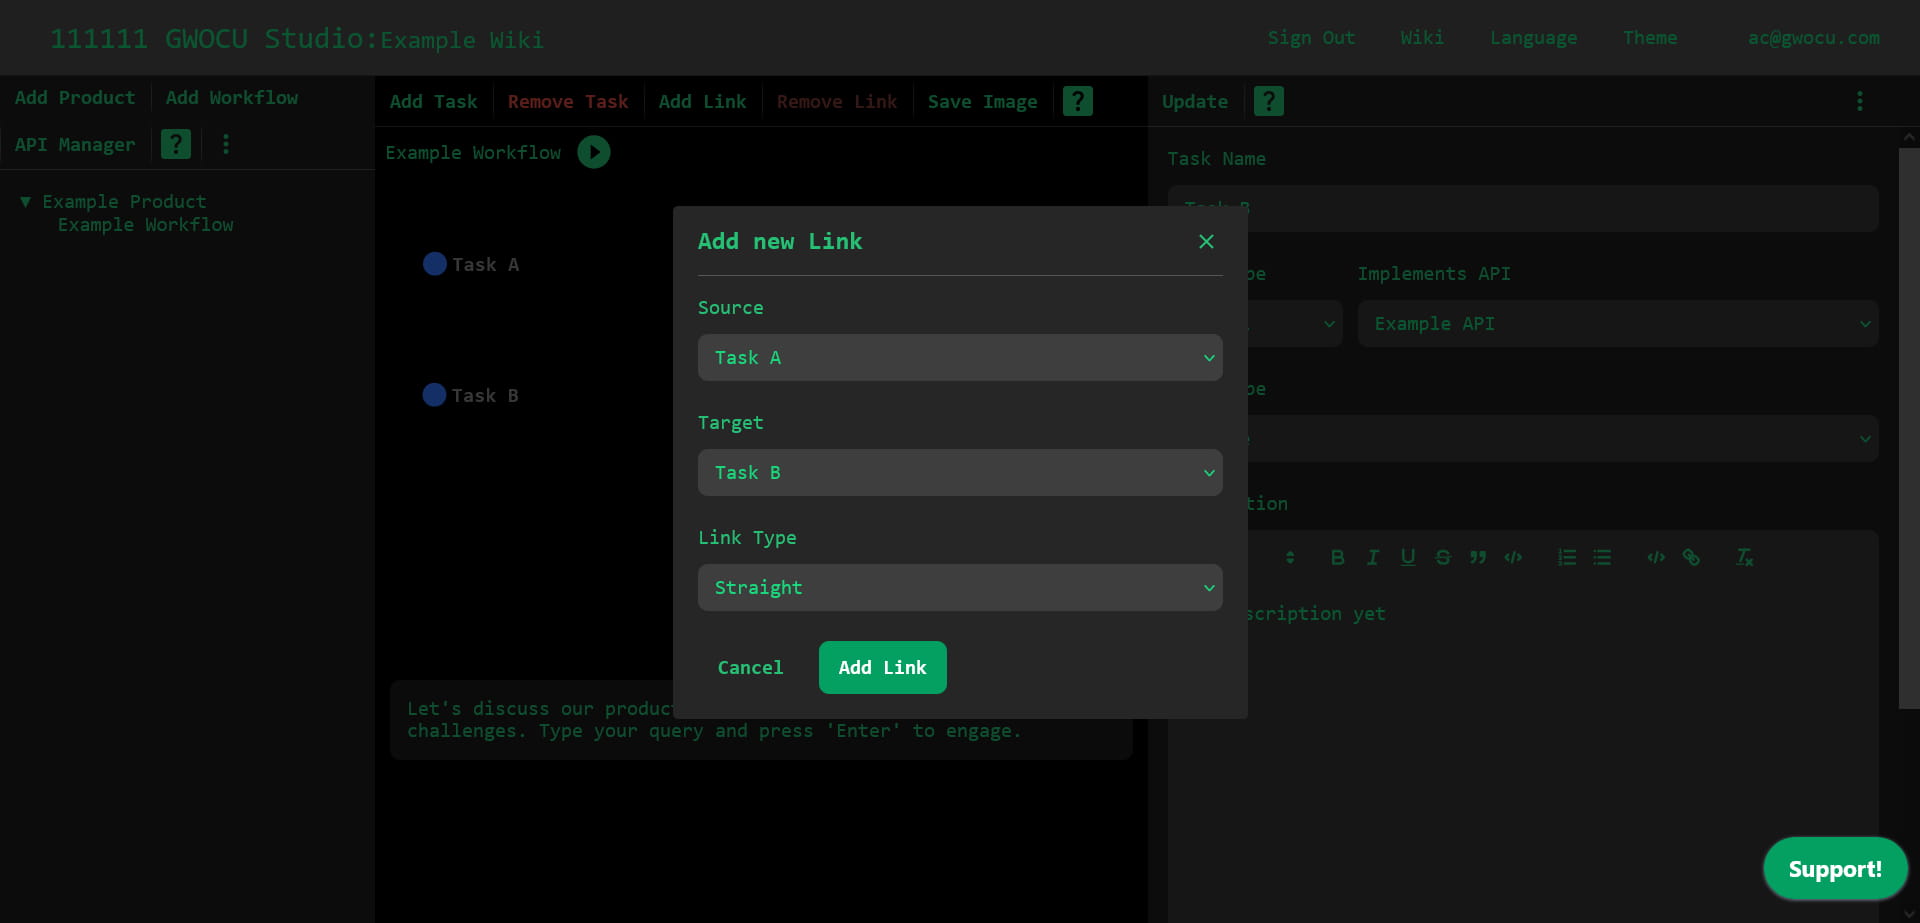Open help icon next to Update

click(1269, 101)
